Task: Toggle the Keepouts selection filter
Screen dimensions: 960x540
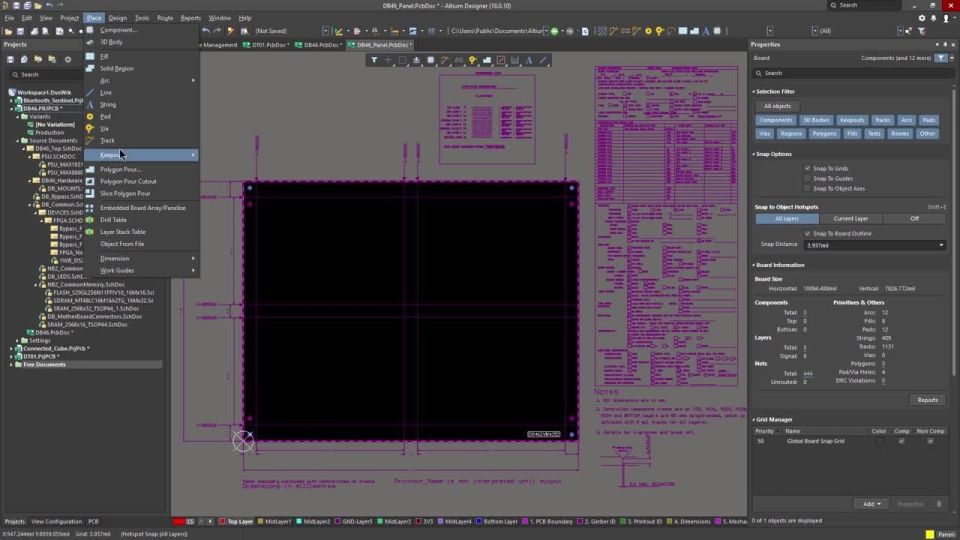Action: 852,120
